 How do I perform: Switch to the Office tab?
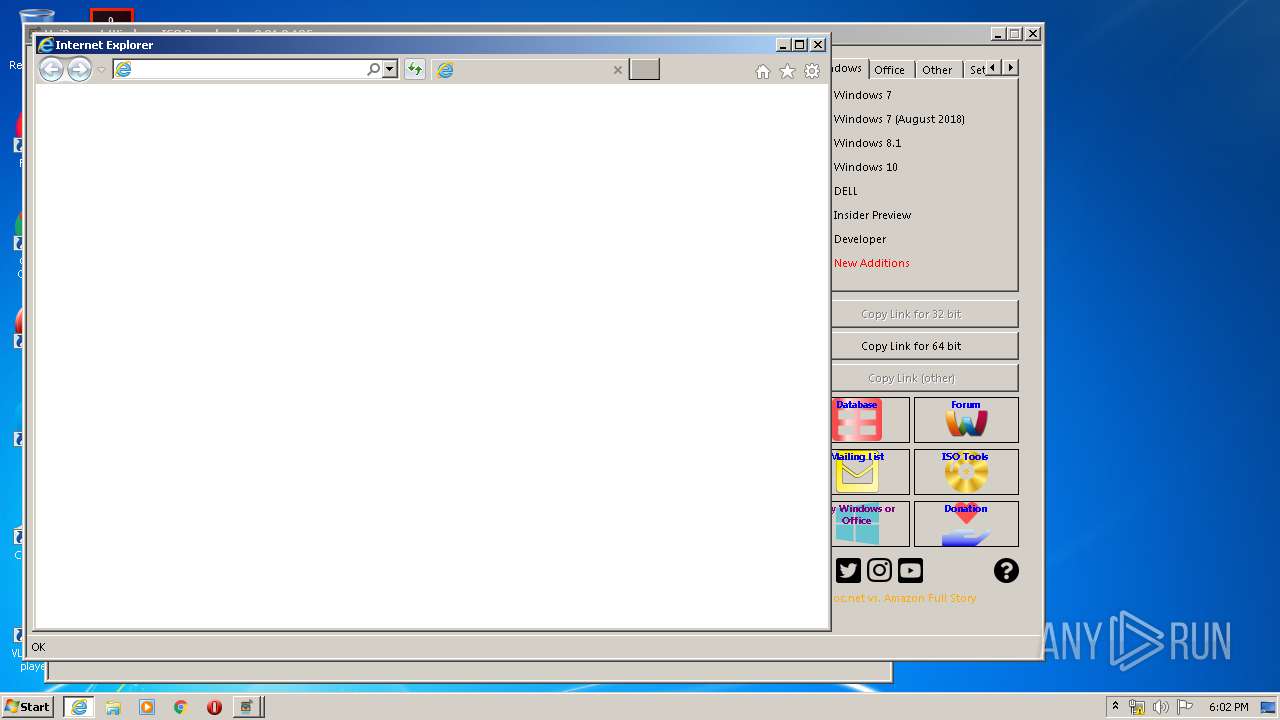[x=889, y=70]
